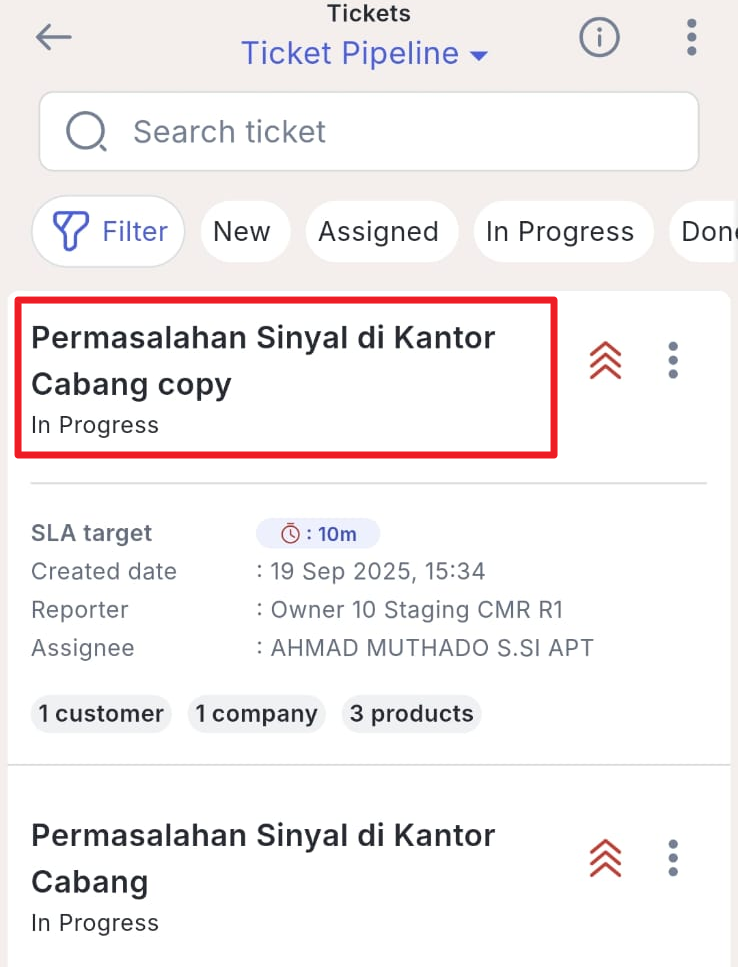Open the header three-dot overflow menu
Viewport: 738px width, 967px height.
pyautogui.click(x=691, y=38)
